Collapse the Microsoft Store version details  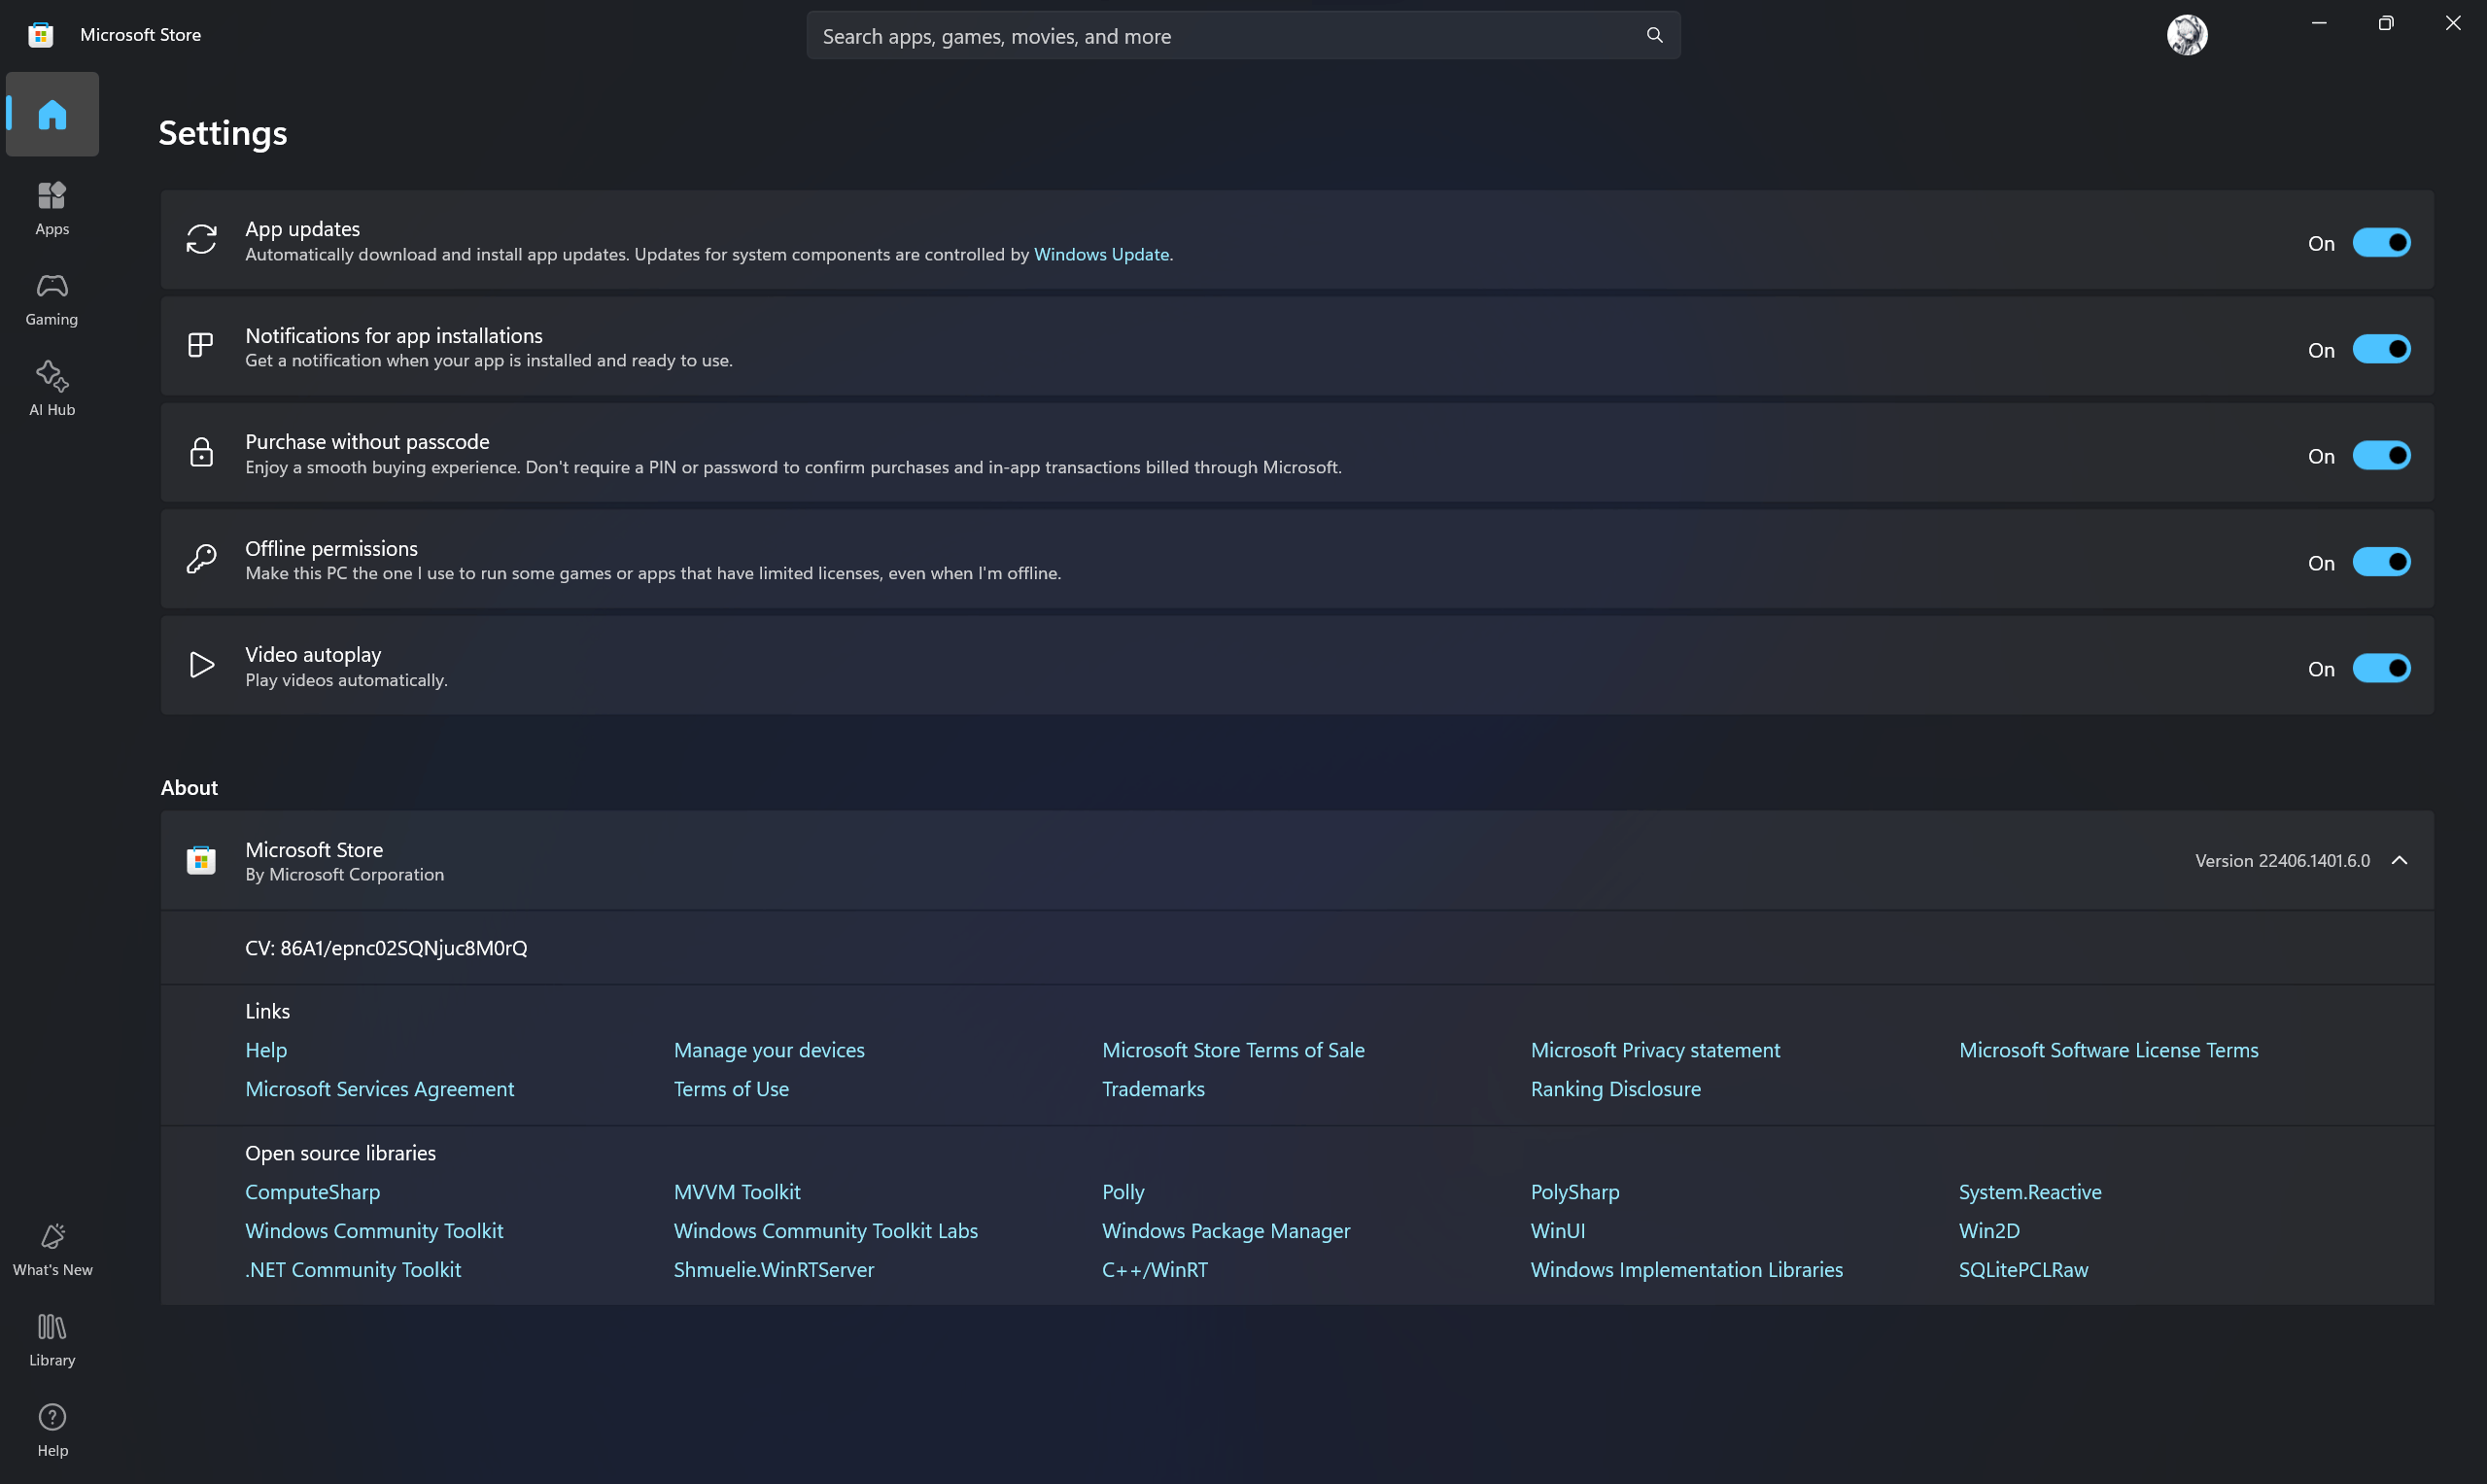pyautogui.click(x=2398, y=860)
